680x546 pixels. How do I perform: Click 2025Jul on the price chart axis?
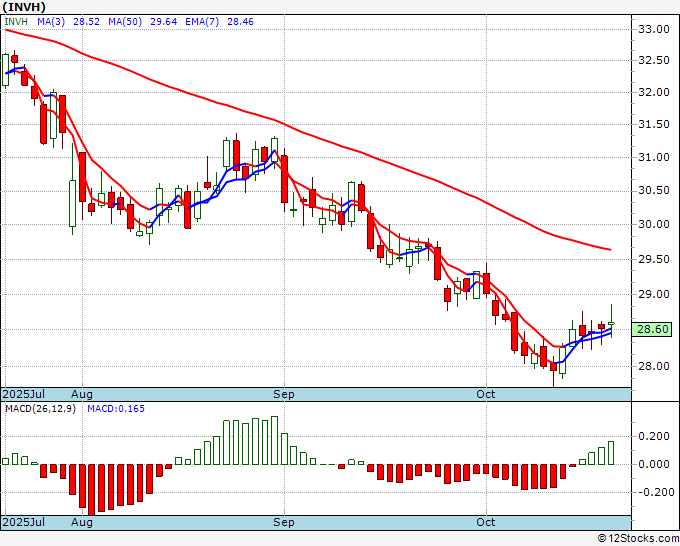pyautogui.click(x=24, y=394)
